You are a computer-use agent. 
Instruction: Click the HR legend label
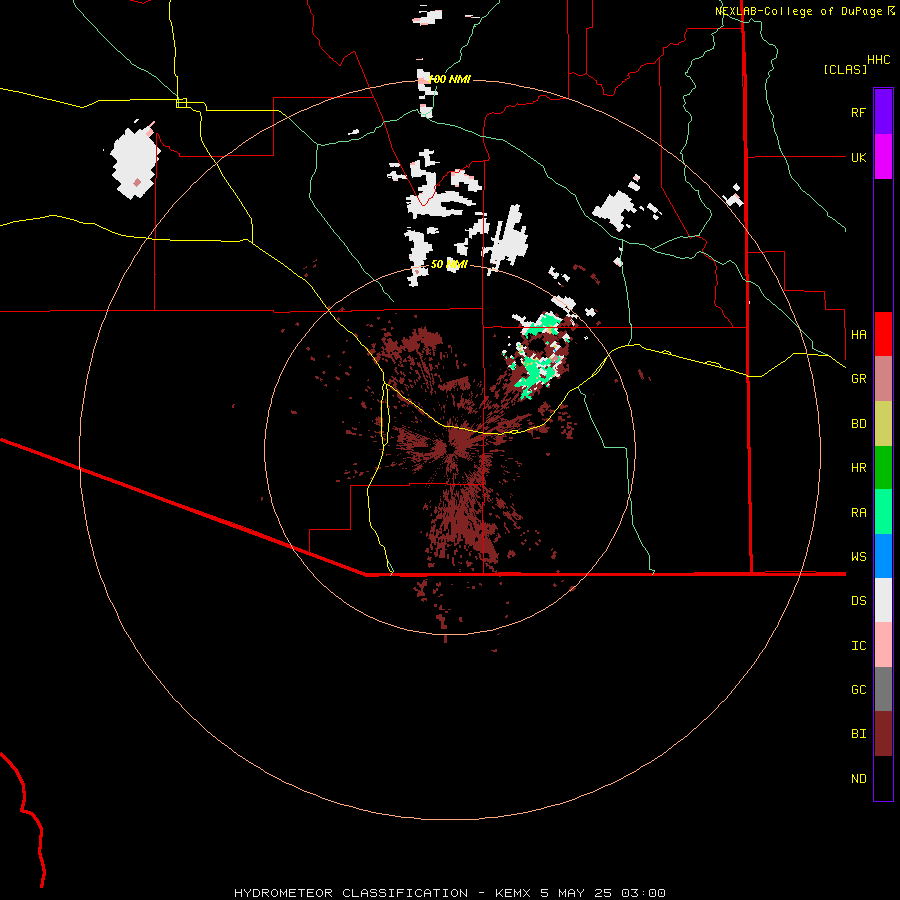(858, 468)
